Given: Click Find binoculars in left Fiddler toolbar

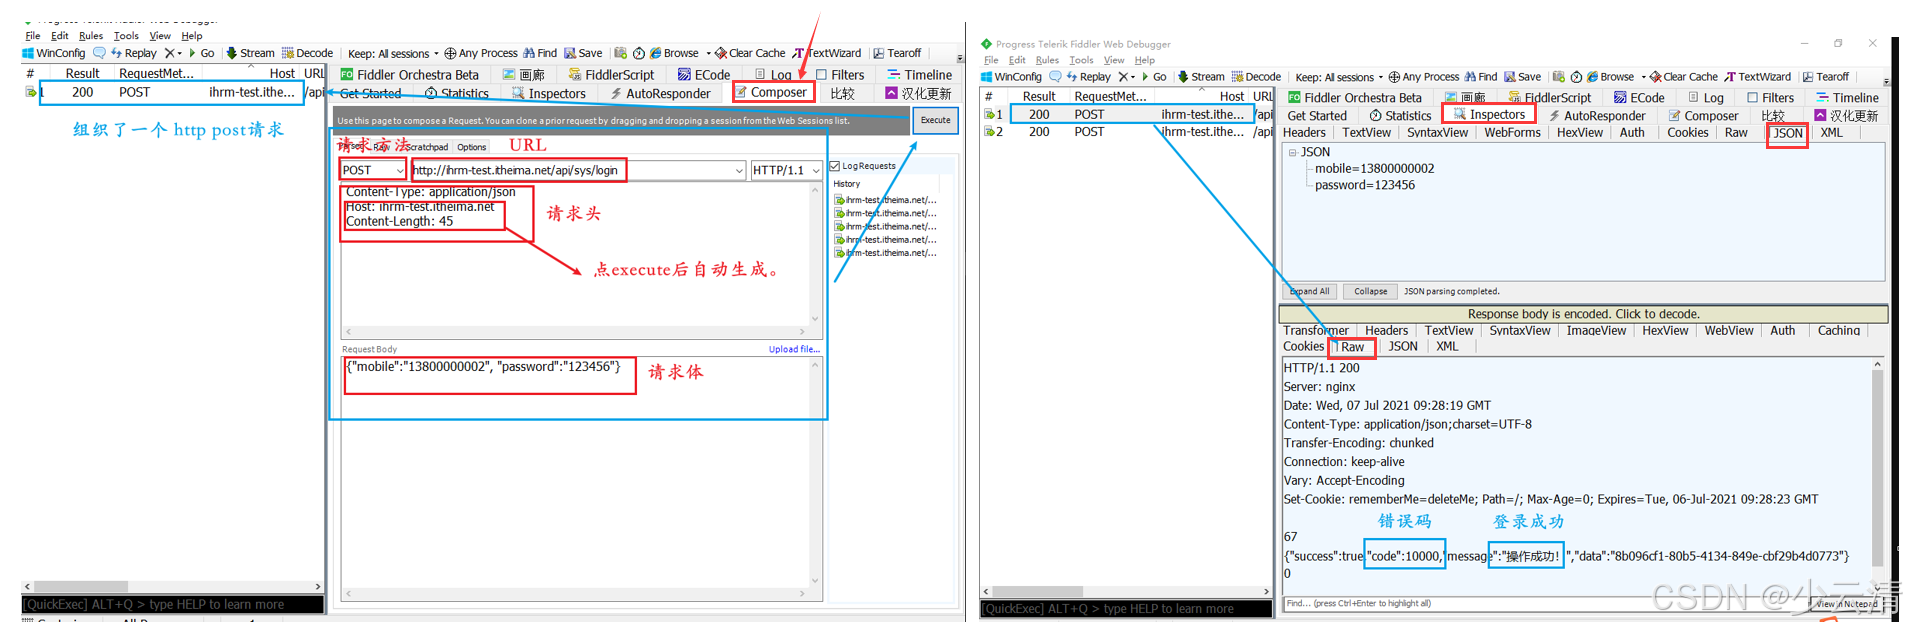Looking at the screenshot, I should 540,53.
